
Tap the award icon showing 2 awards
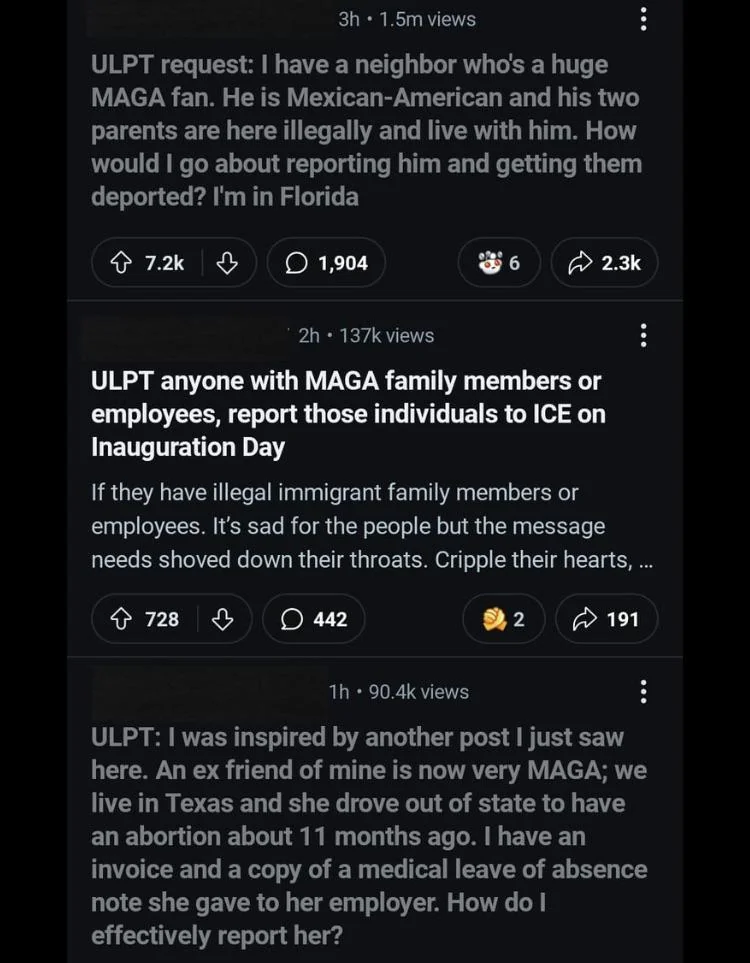[x=503, y=619]
